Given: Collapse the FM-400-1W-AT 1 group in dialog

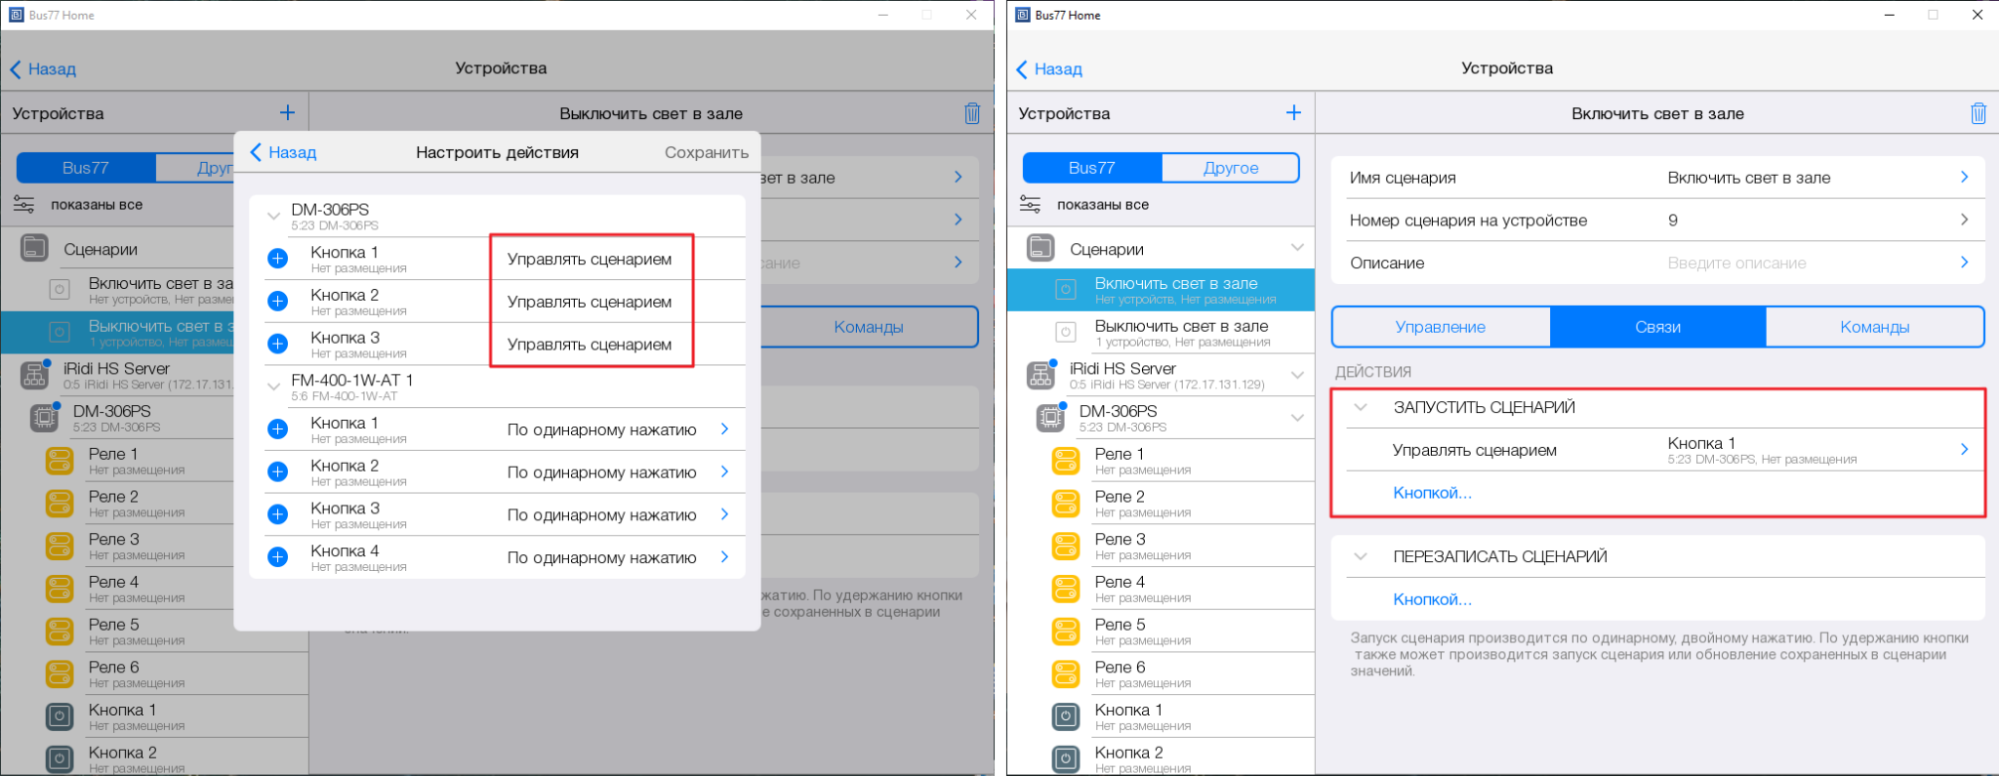Looking at the screenshot, I should pyautogui.click(x=273, y=386).
